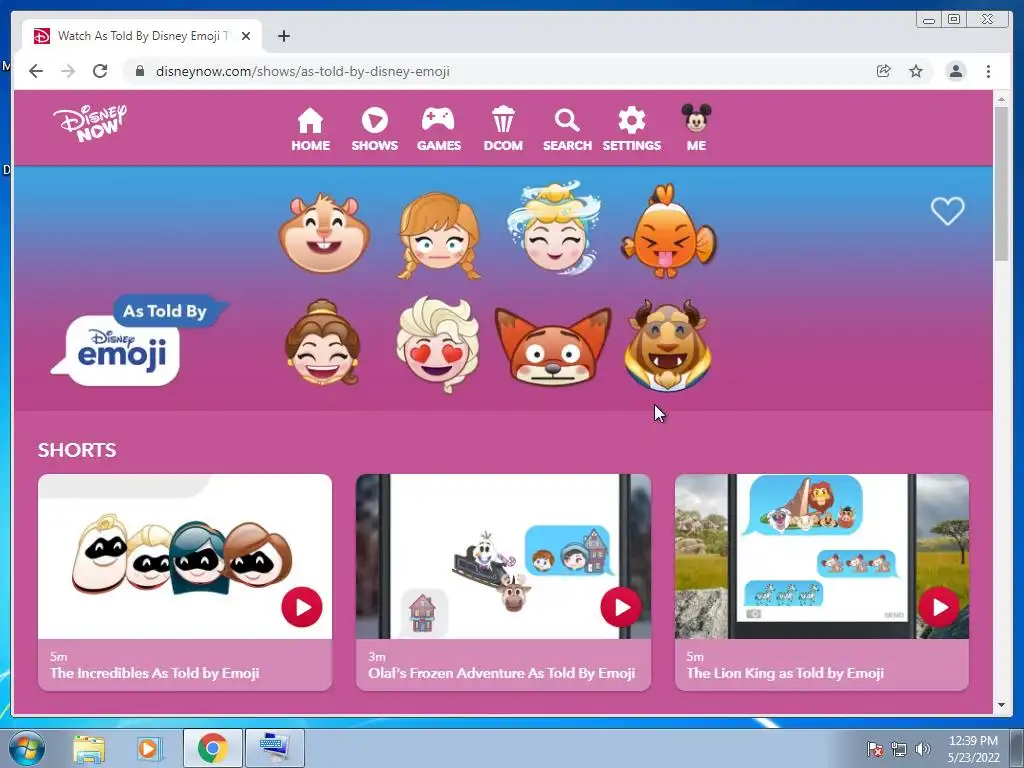This screenshot has height=768, width=1024.
Task: Open Settings gear in DisneyNOW nav
Action: click(632, 129)
